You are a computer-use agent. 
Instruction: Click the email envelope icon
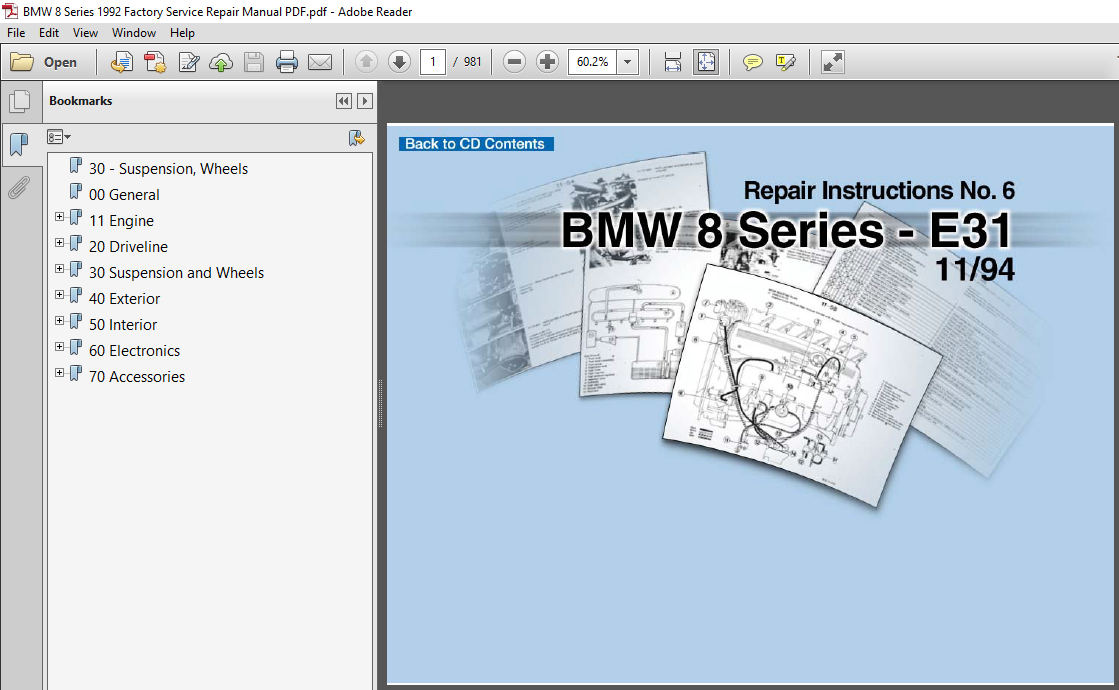[x=320, y=62]
